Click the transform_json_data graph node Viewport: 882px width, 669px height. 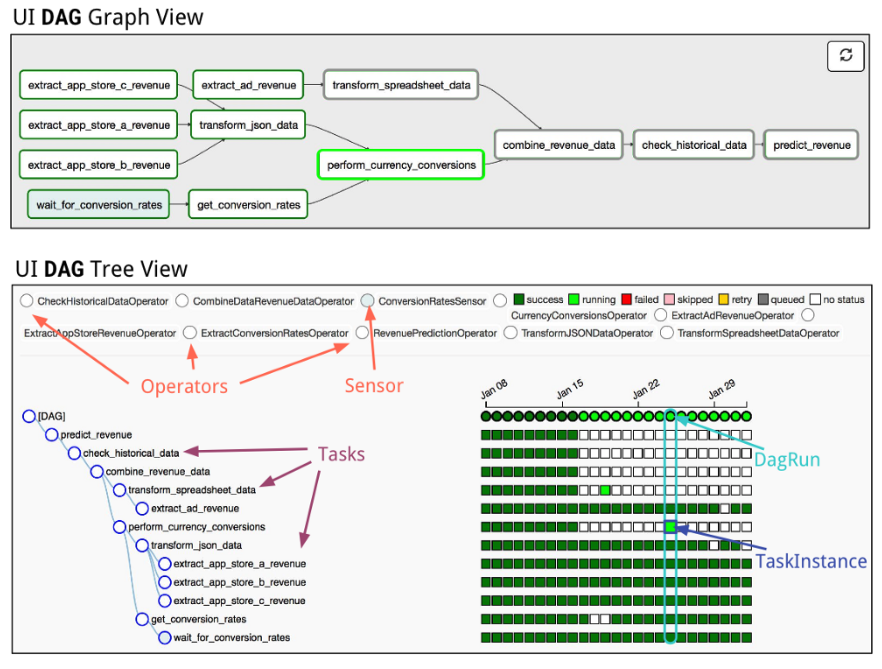[248, 125]
